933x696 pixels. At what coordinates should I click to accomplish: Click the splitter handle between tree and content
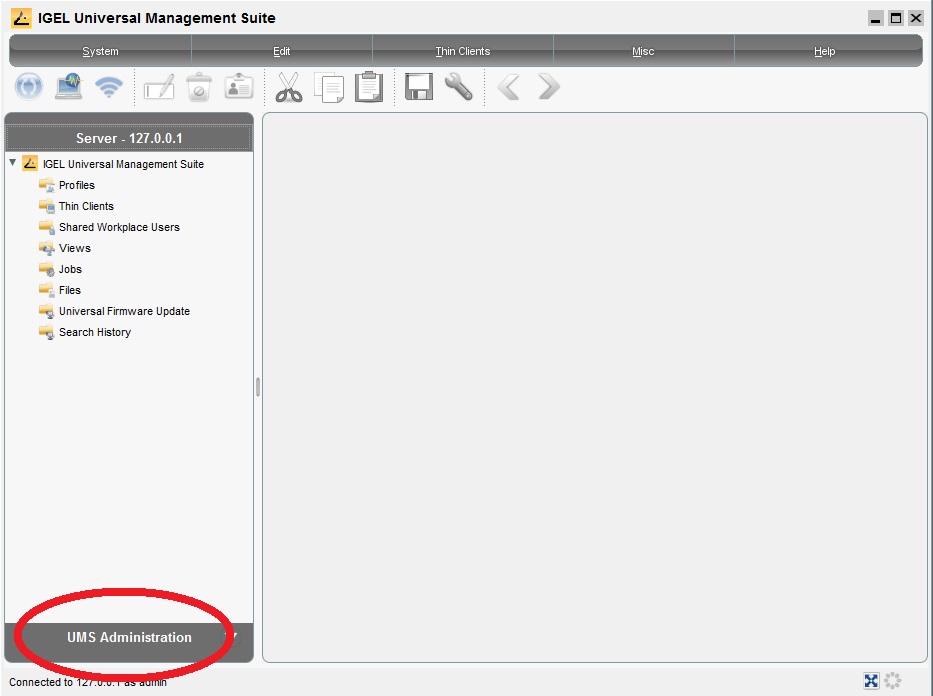pyautogui.click(x=258, y=387)
